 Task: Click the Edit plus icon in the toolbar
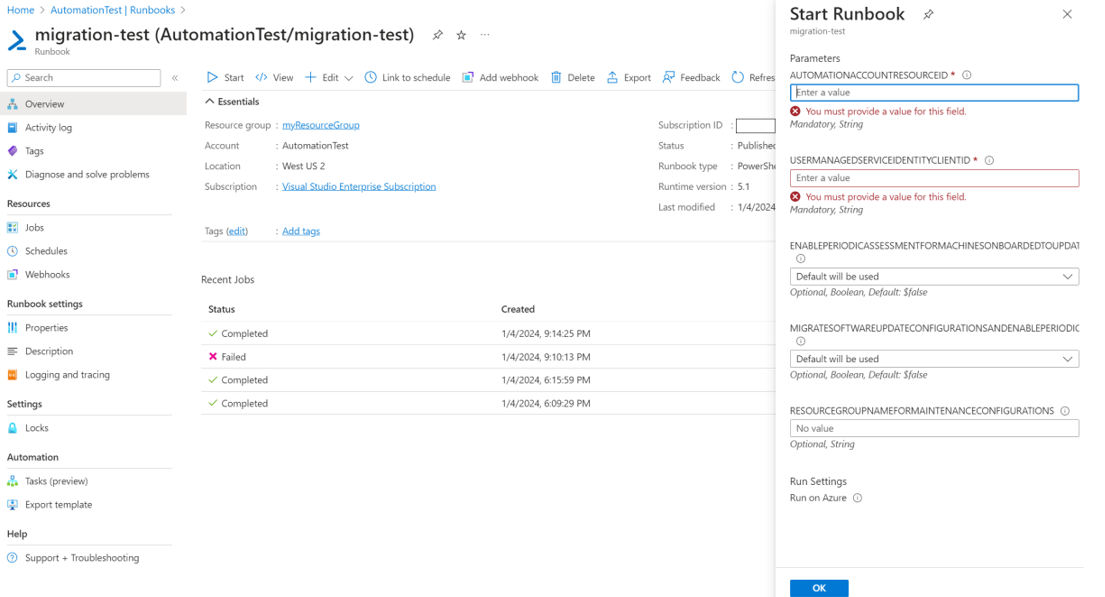click(310, 78)
